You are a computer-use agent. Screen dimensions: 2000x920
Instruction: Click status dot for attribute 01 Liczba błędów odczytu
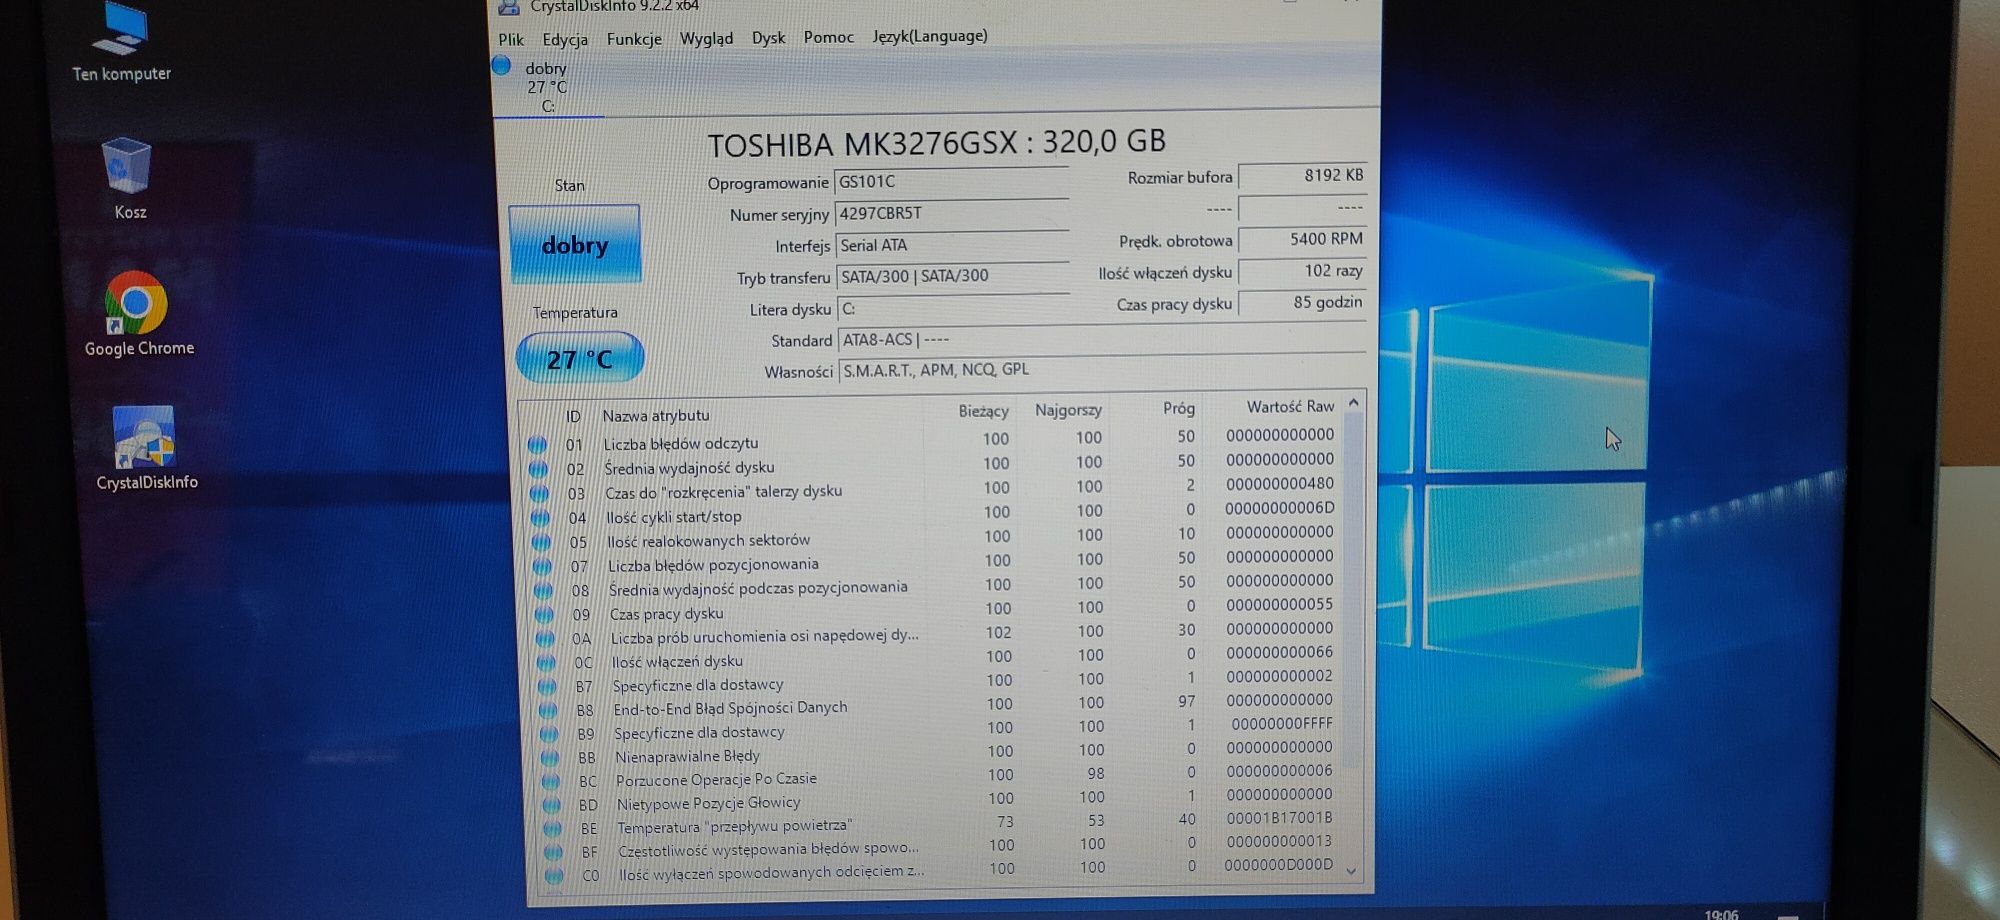click(537, 444)
